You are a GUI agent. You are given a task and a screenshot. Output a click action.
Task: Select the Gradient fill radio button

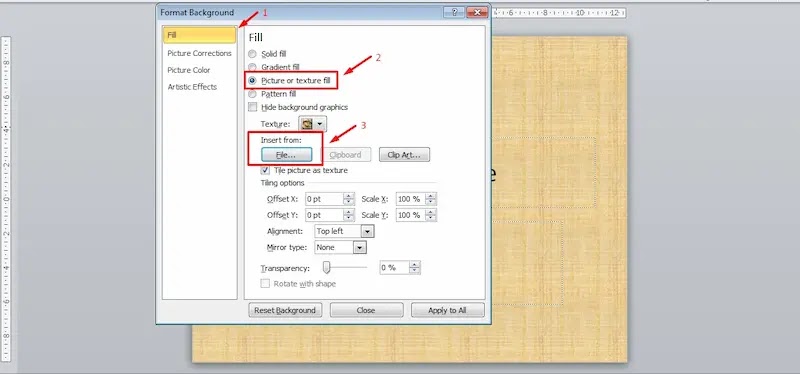click(252, 67)
